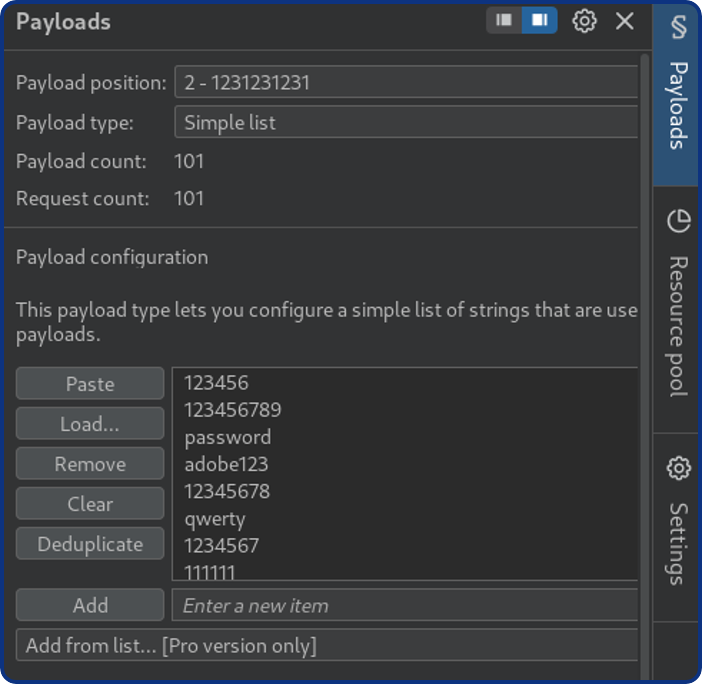The height and width of the screenshot is (684, 702).
Task: Click the Payload configuration heading
Action: pos(112,257)
